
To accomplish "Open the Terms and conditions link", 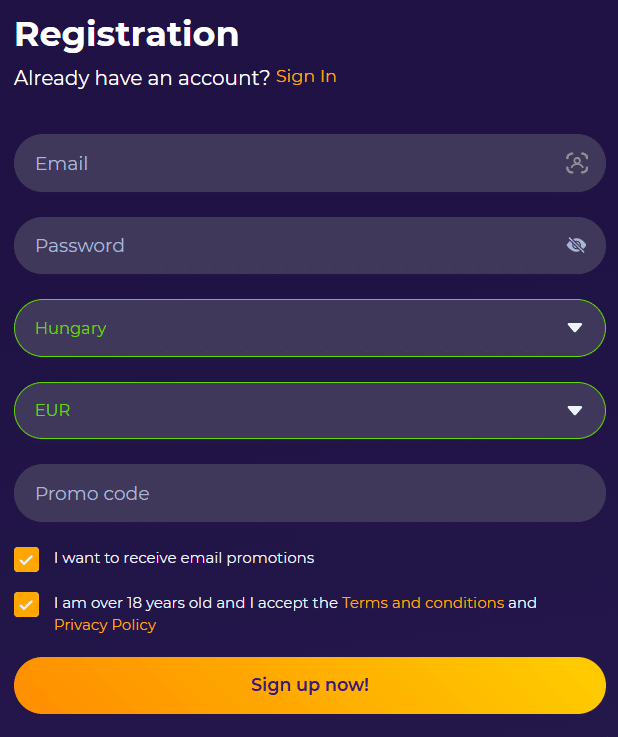I will (423, 603).
